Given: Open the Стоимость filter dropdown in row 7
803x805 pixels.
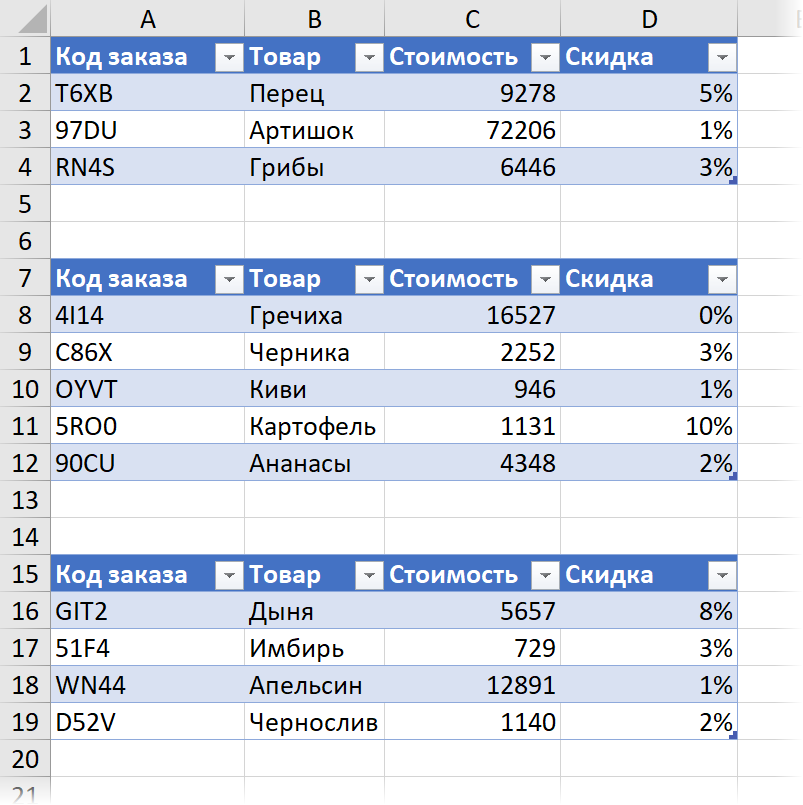Looking at the screenshot, I should (545, 279).
